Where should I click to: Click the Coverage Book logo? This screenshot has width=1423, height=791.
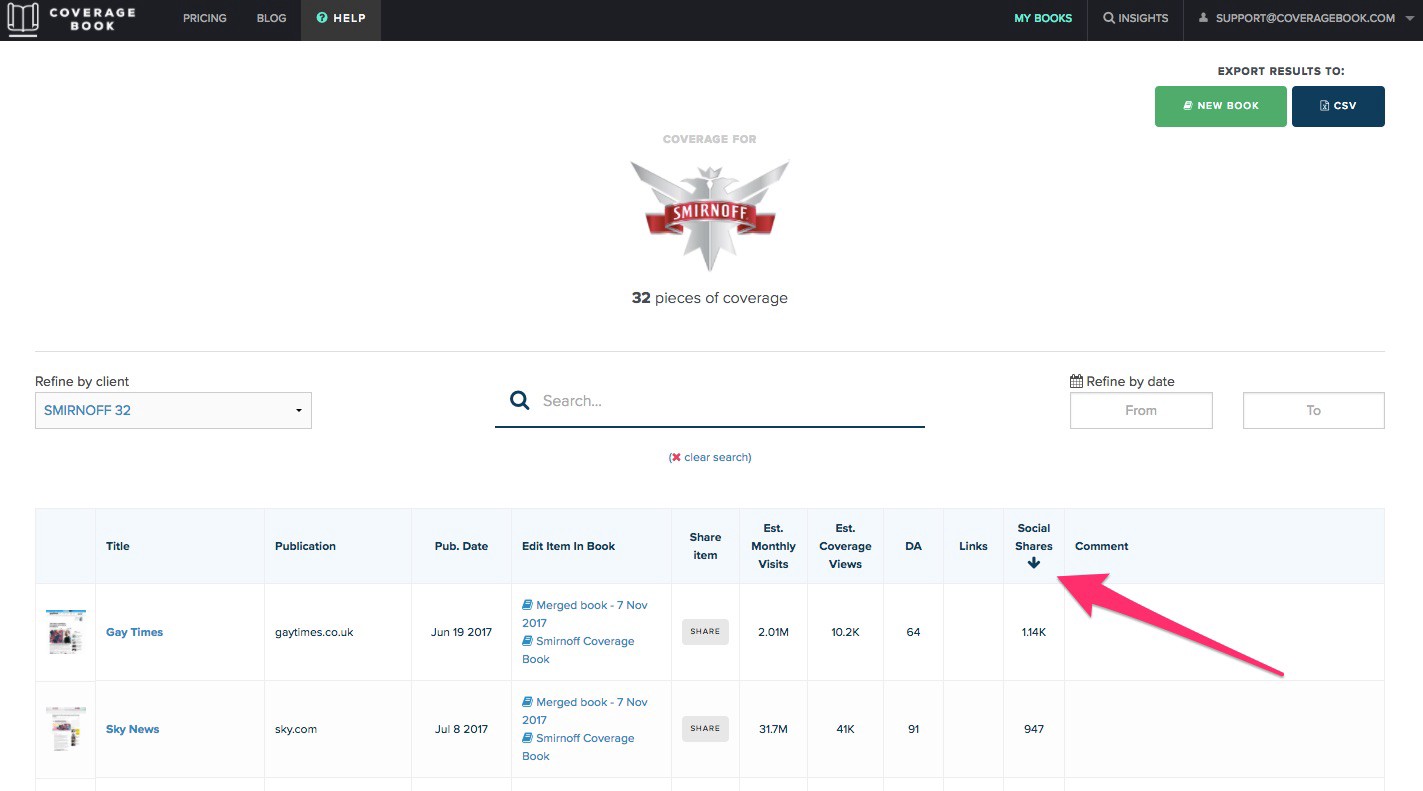coord(70,19)
